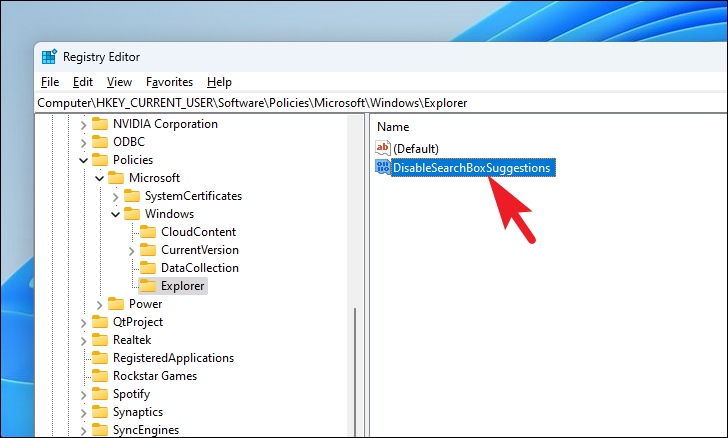Screen dimensions: 728x438
Task: Click the Realtek folder icon
Action: click(x=100, y=340)
